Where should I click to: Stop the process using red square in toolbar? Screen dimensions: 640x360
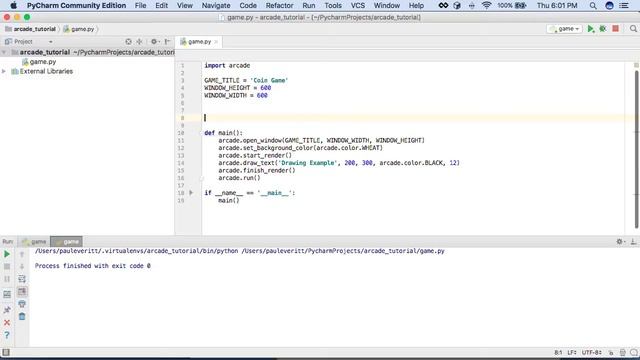point(616,29)
